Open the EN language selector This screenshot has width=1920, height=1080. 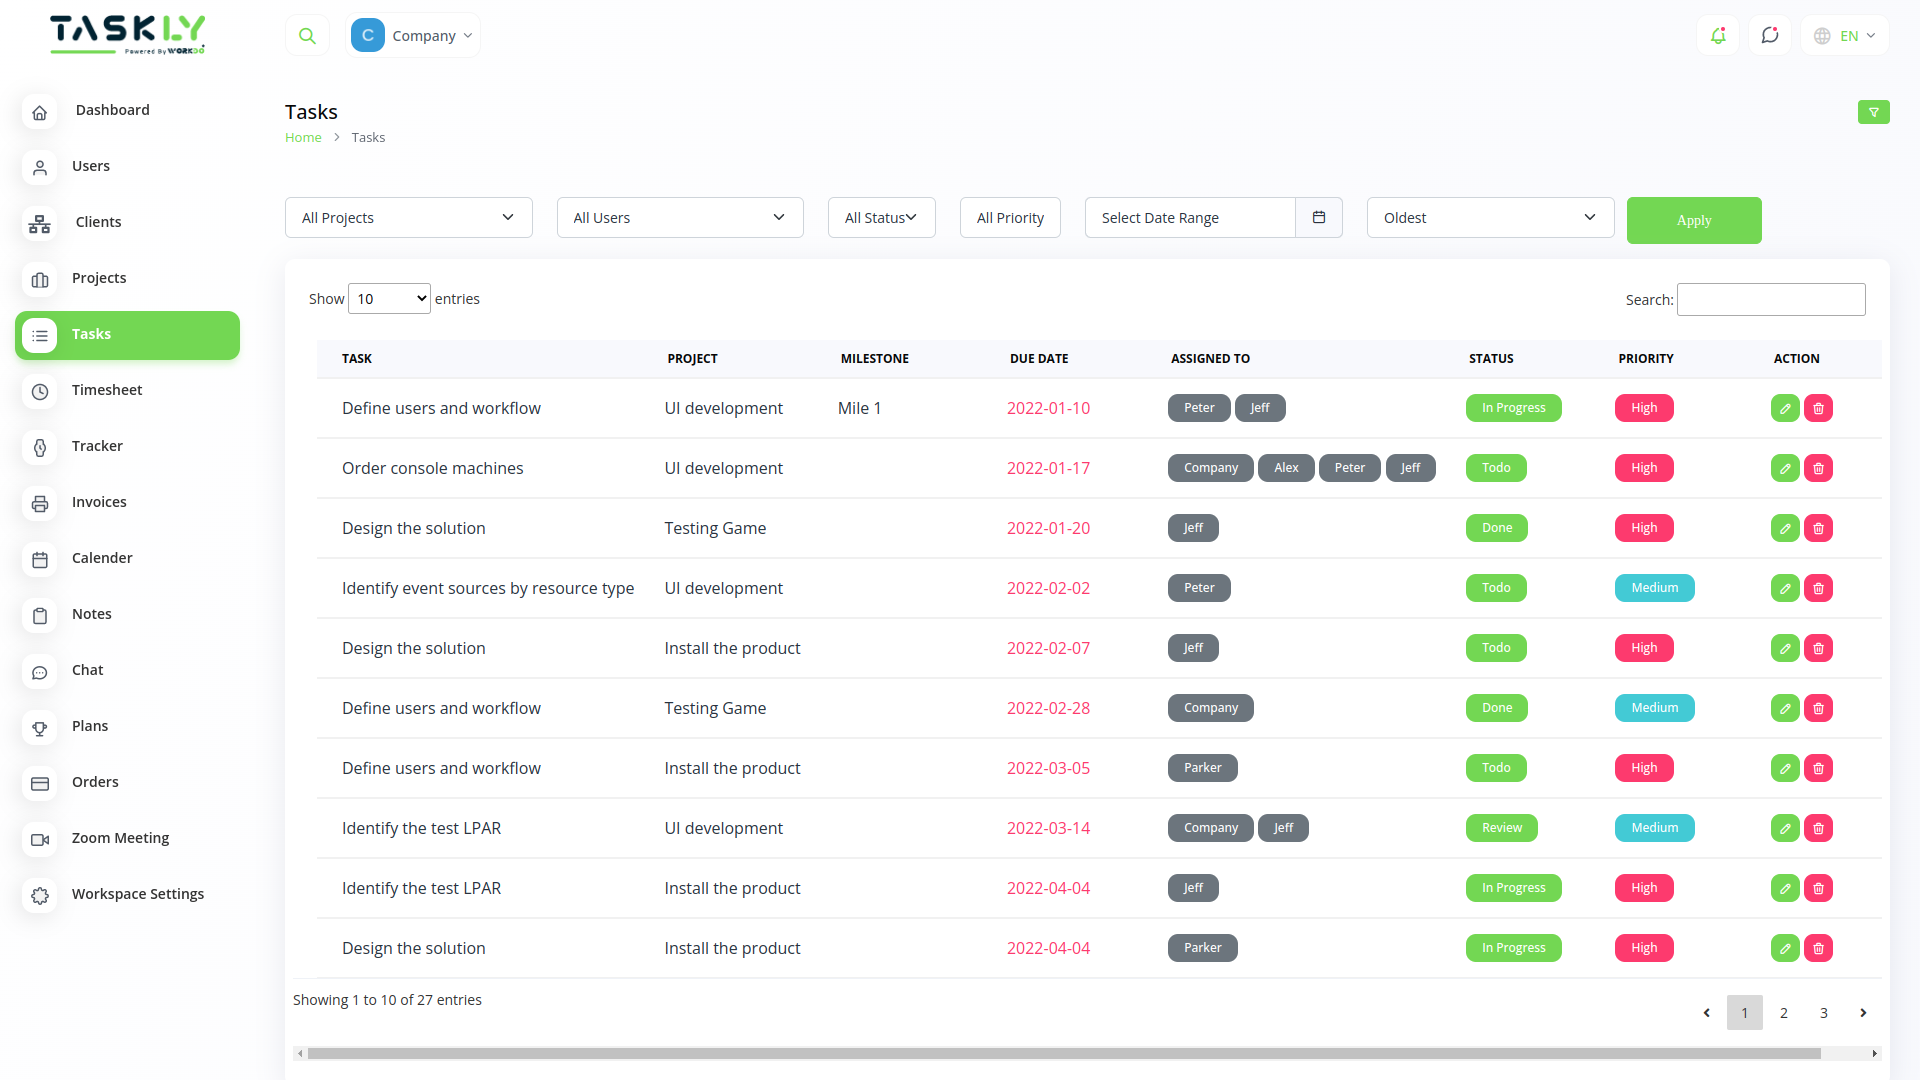tap(1843, 35)
